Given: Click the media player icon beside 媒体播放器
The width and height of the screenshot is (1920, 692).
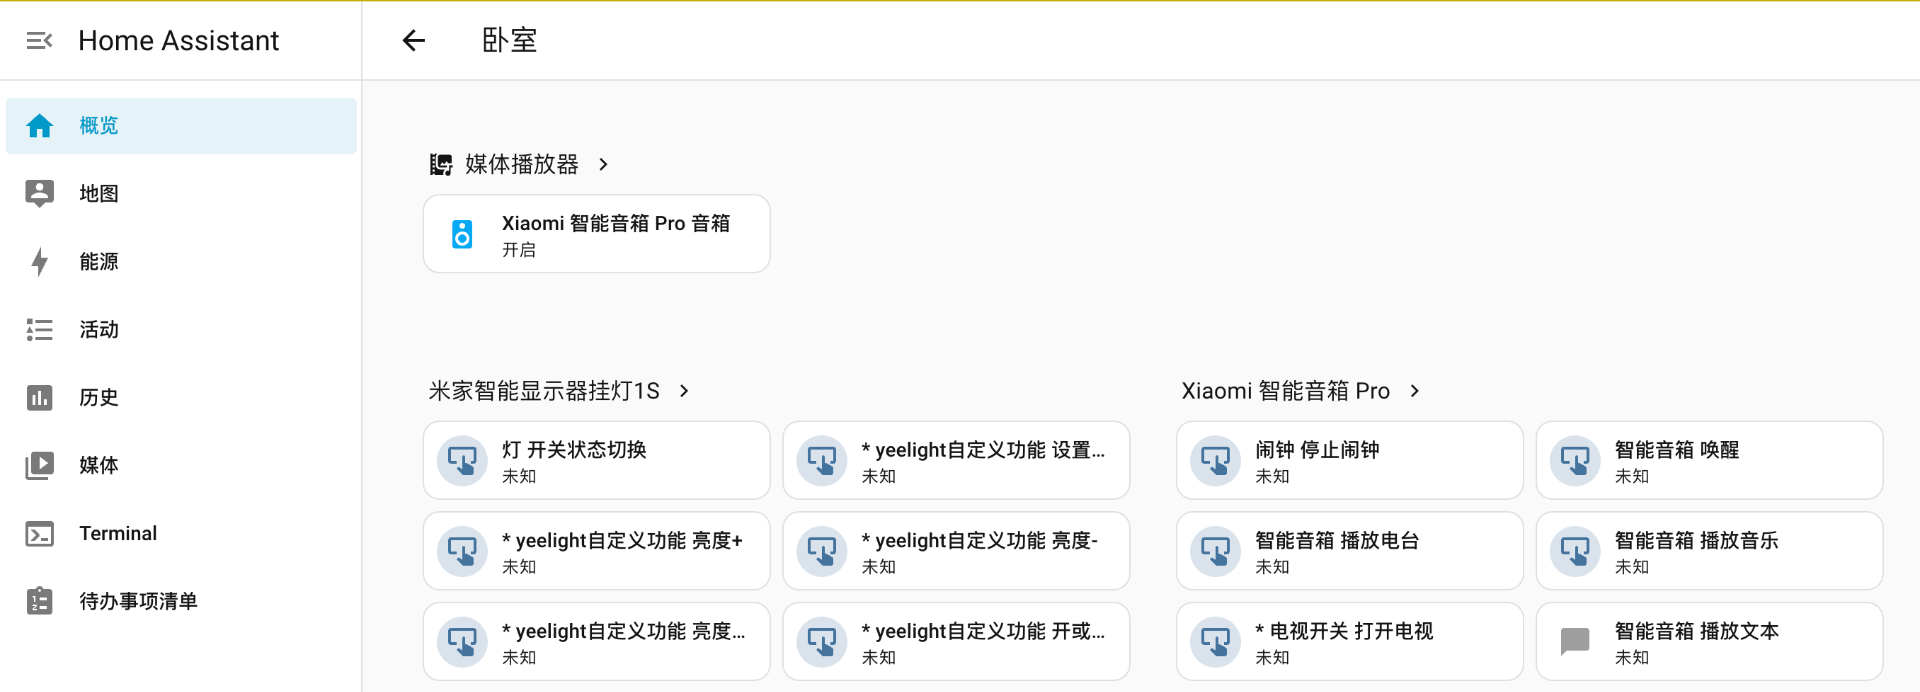Looking at the screenshot, I should point(441,164).
